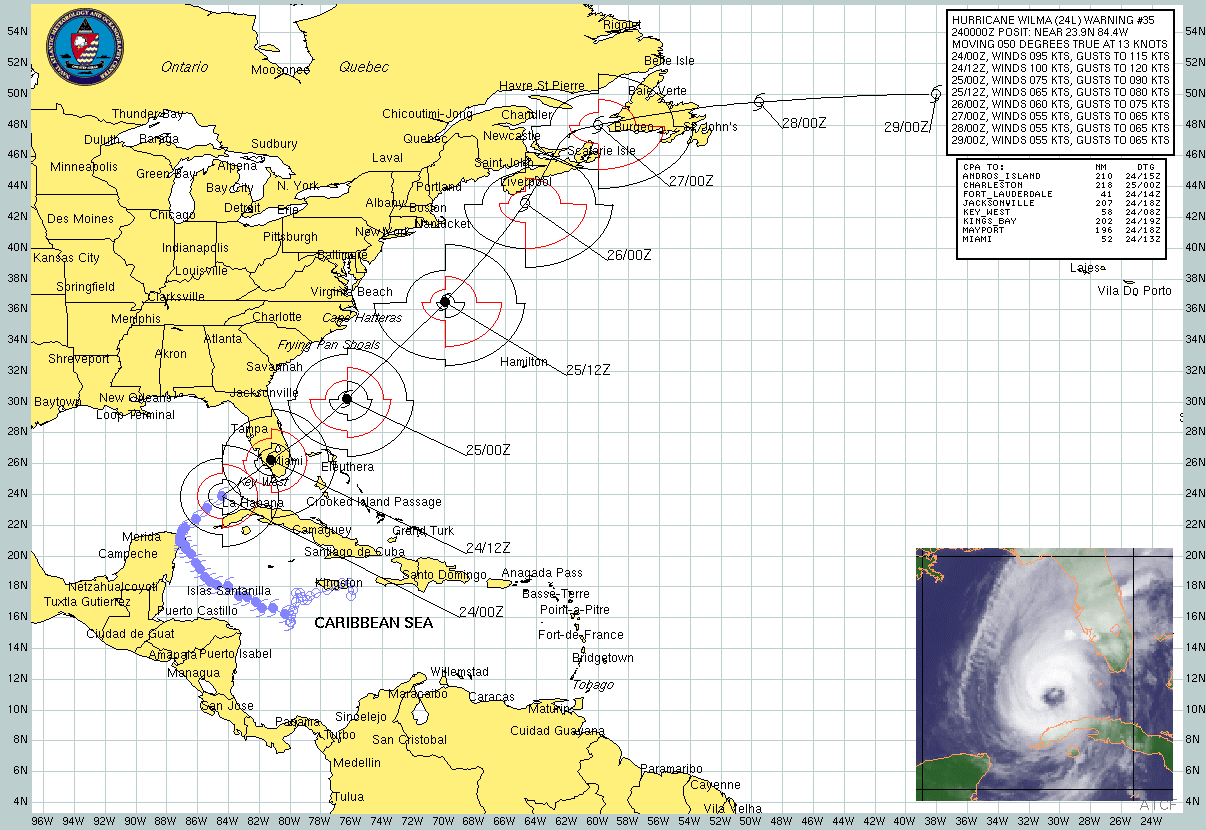Image resolution: width=1206 pixels, height=830 pixels.
Task: Click the 'Santo Domingo' label
Action: pos(444,575)
